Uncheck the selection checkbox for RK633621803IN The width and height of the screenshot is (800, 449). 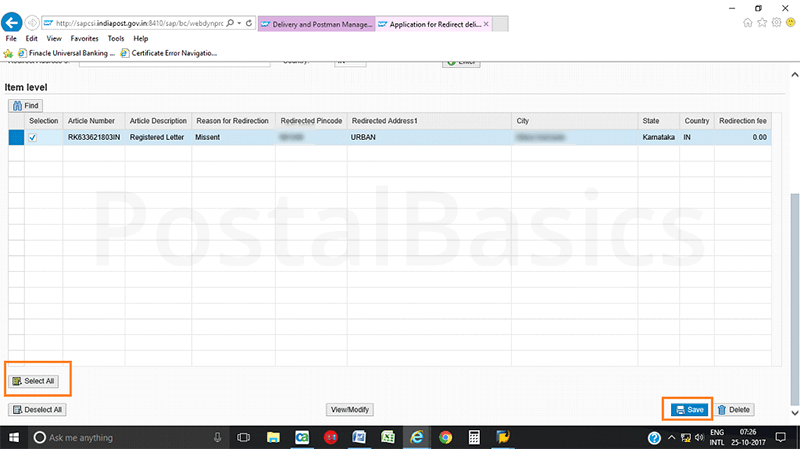(x=32, y=137)
